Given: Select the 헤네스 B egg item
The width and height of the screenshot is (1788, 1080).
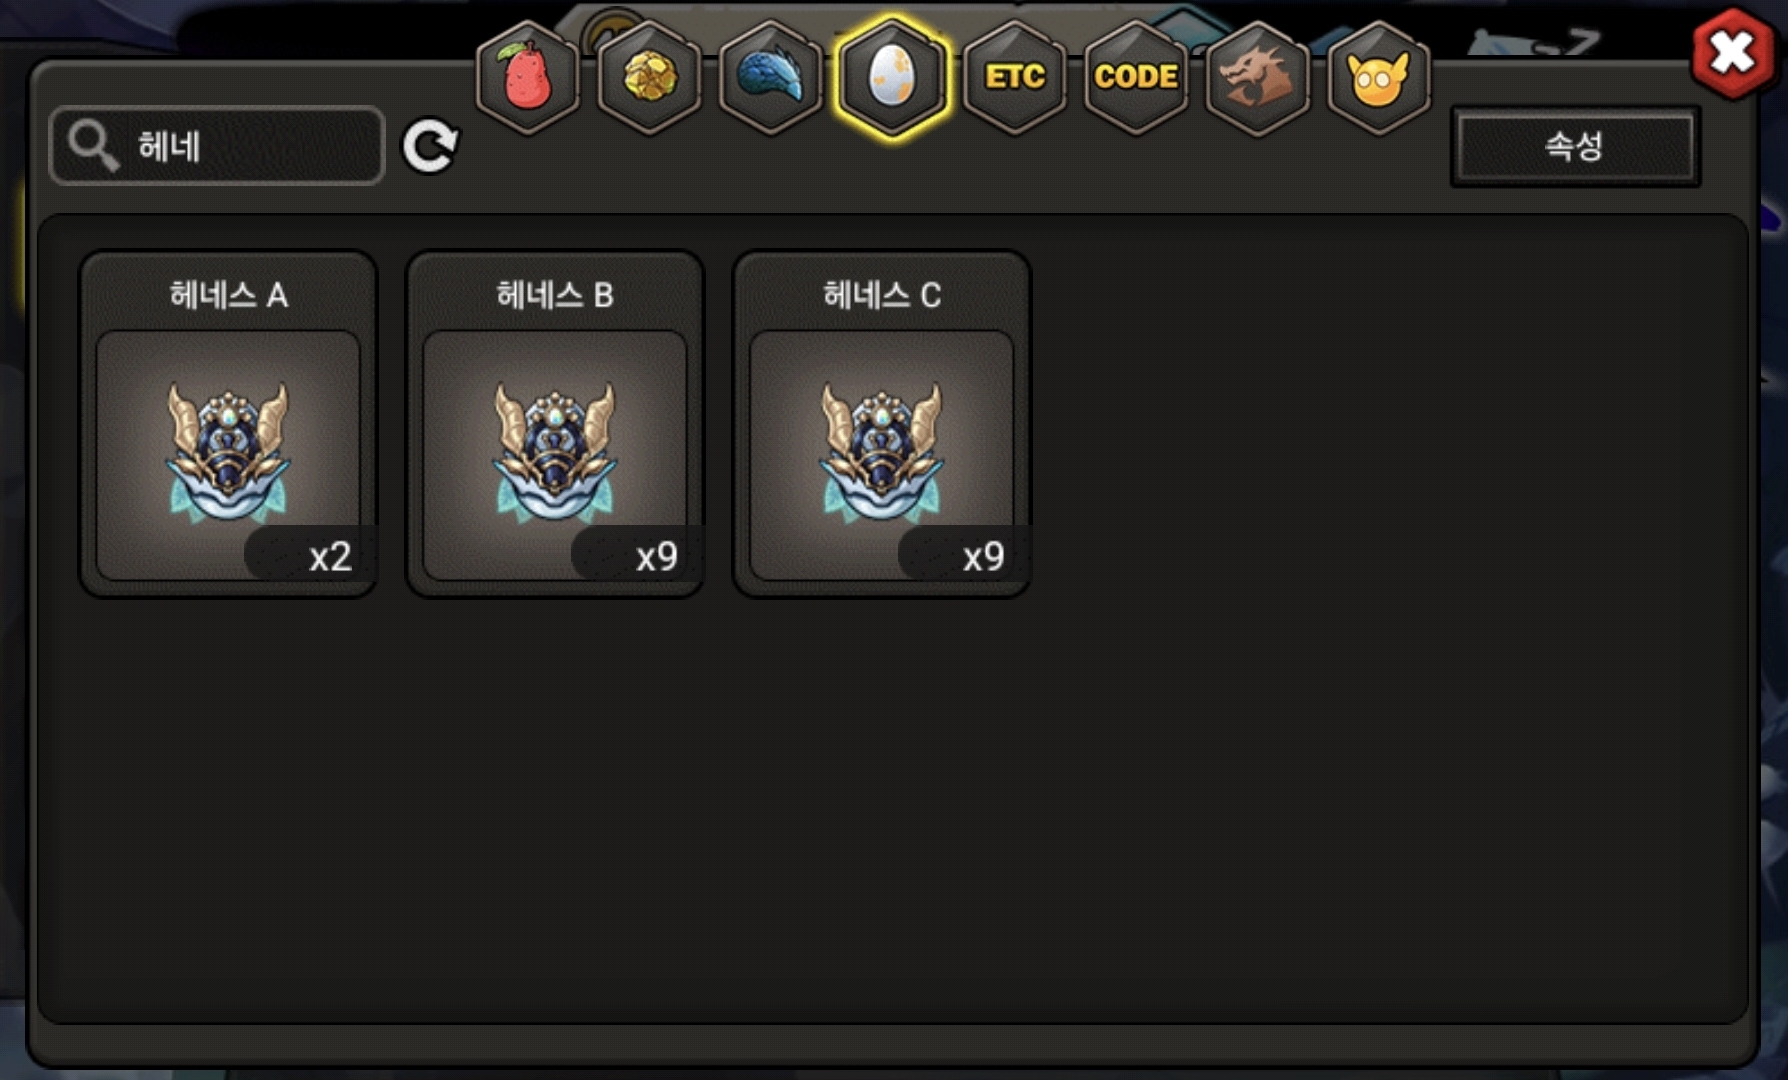Looking at the screenshot, I should (x=555, y=424).
